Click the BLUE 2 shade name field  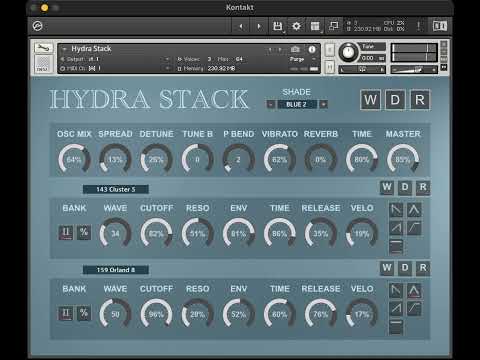(297, 105)
